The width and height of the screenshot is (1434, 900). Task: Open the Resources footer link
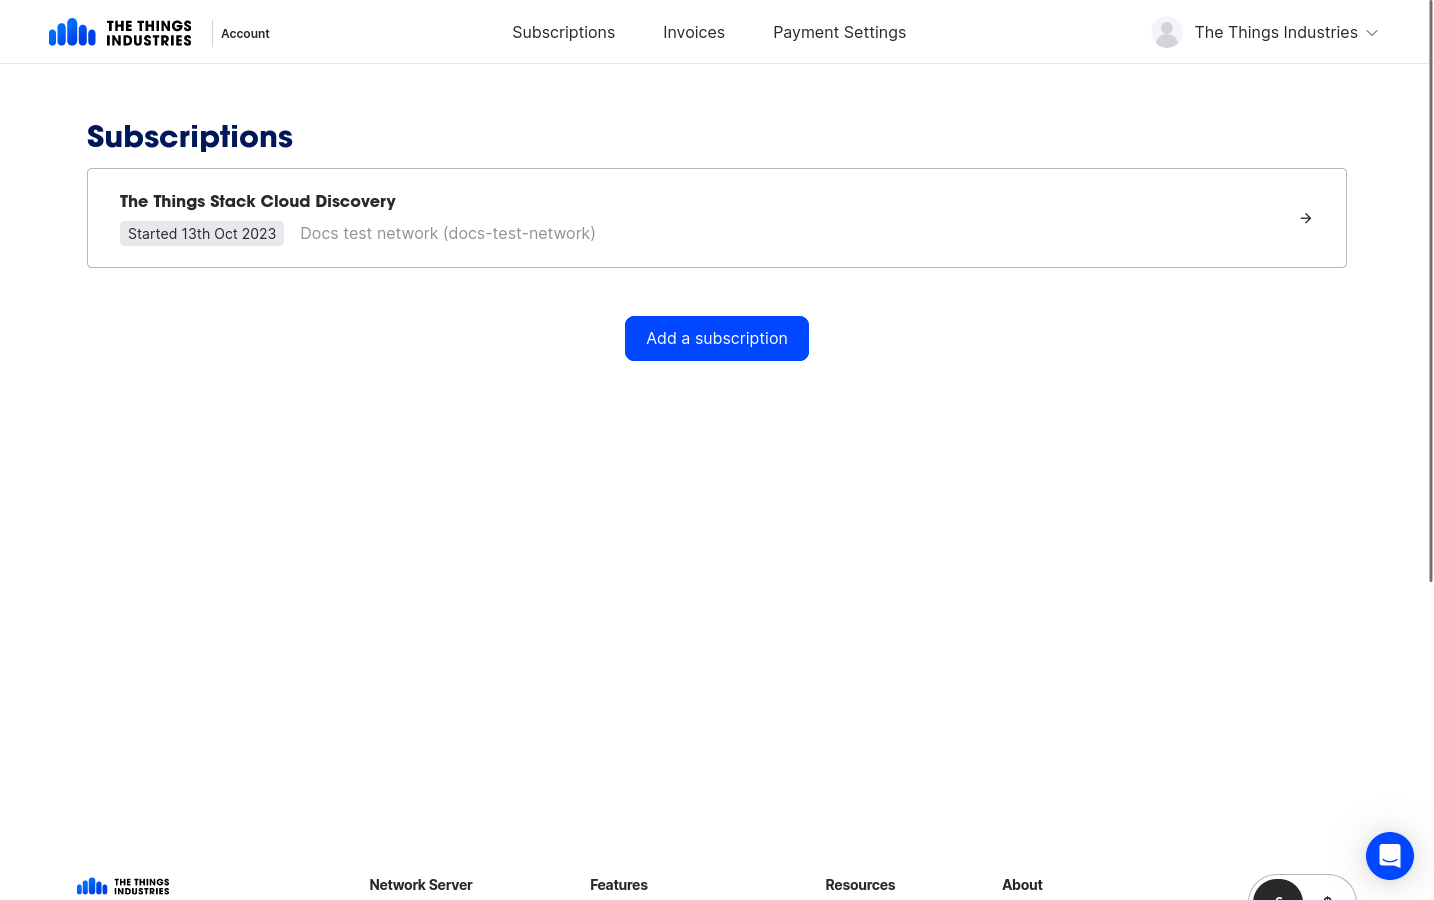860,885
